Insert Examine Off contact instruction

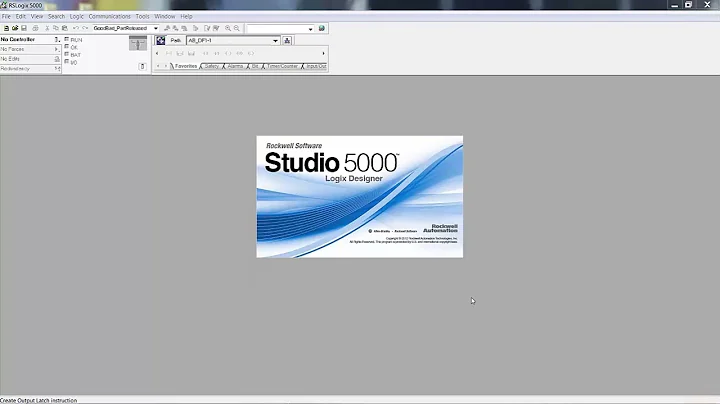(x=217, y=53)
